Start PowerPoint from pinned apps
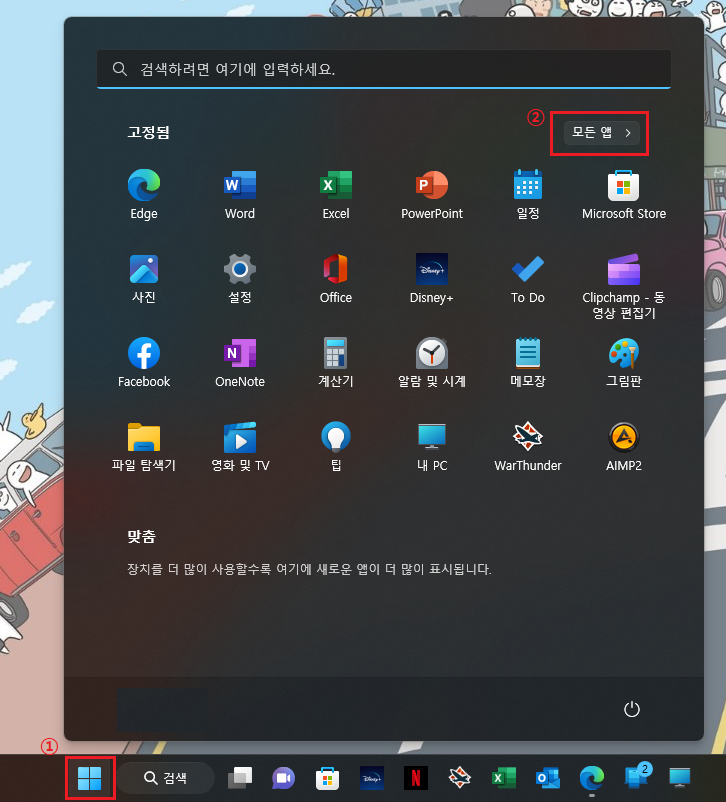726x802 pixels. point(432,194)
